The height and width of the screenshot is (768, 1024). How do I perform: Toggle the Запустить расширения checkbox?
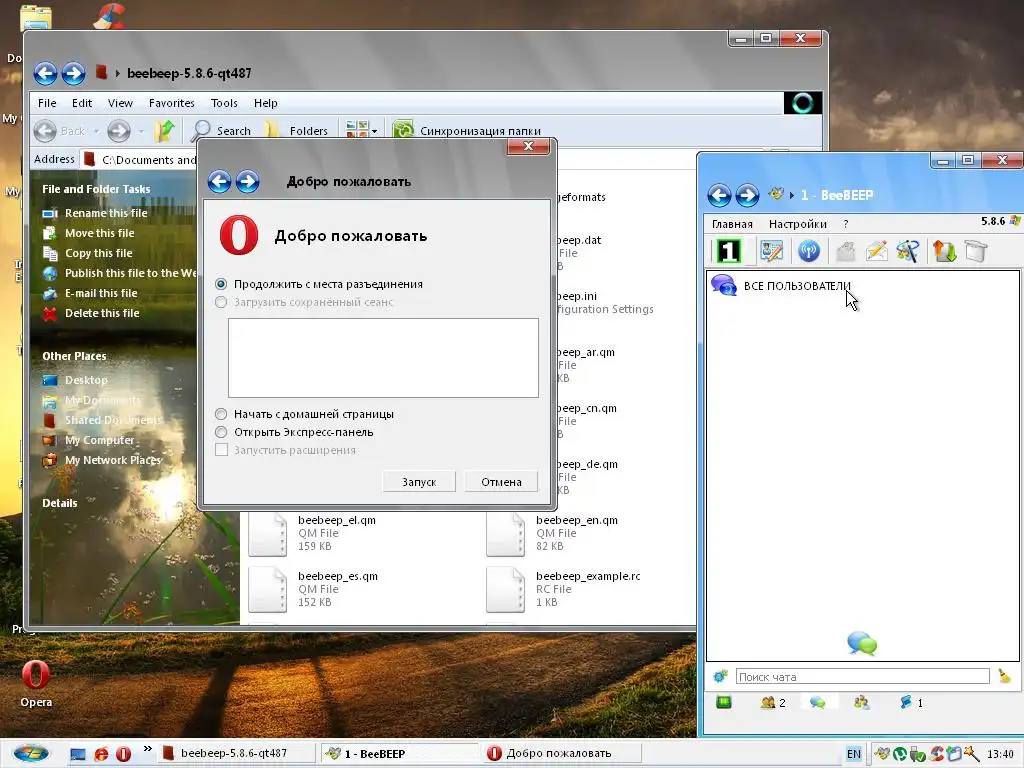(221, 450)
